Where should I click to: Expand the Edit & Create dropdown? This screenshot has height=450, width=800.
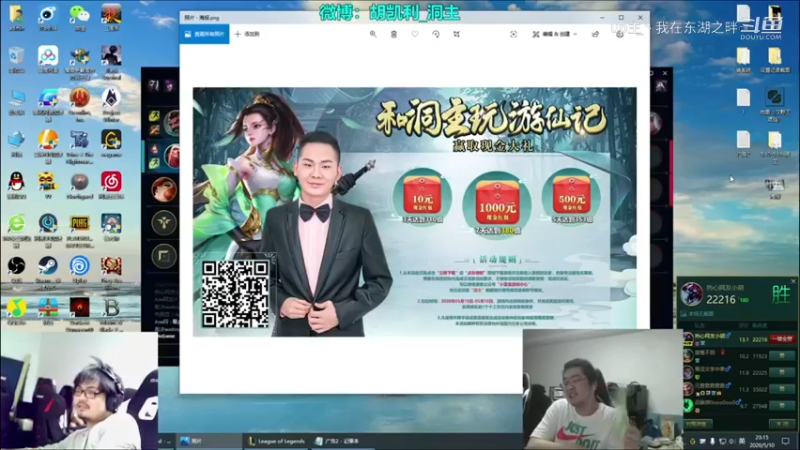click(x=555, y=34)
